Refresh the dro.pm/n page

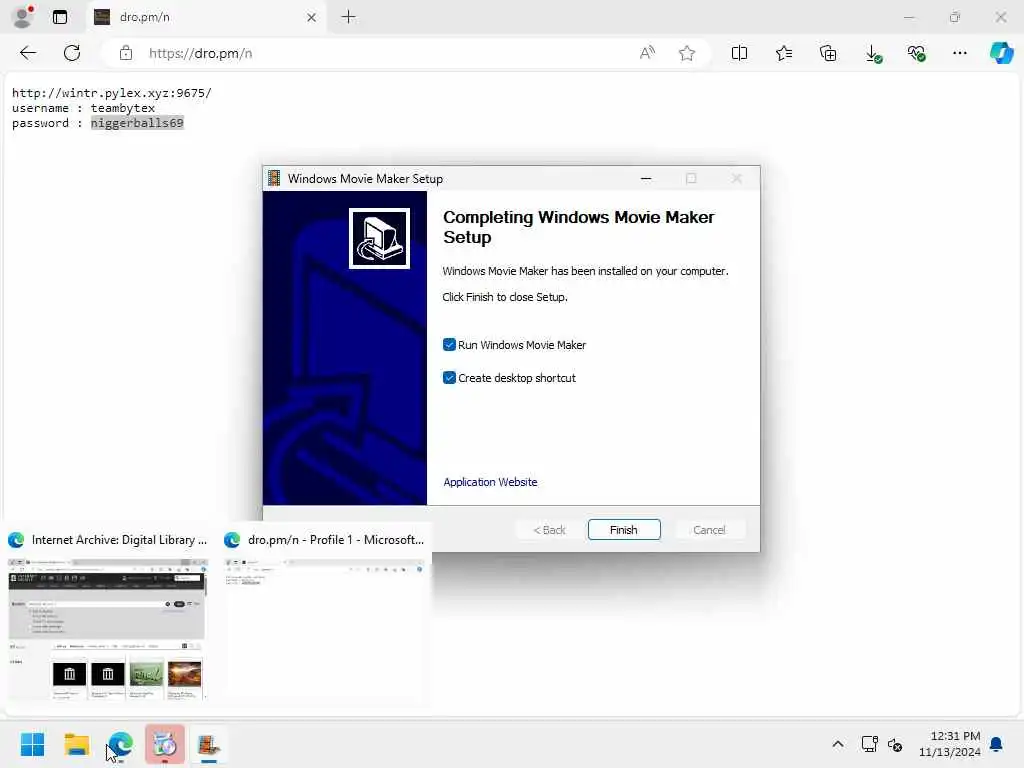72,53
